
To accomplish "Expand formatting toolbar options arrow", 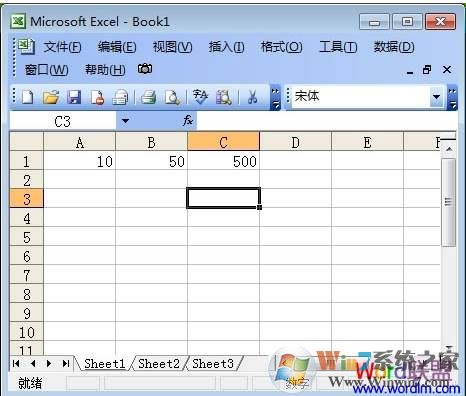I will pyautogui.click(x=452, y=98).
